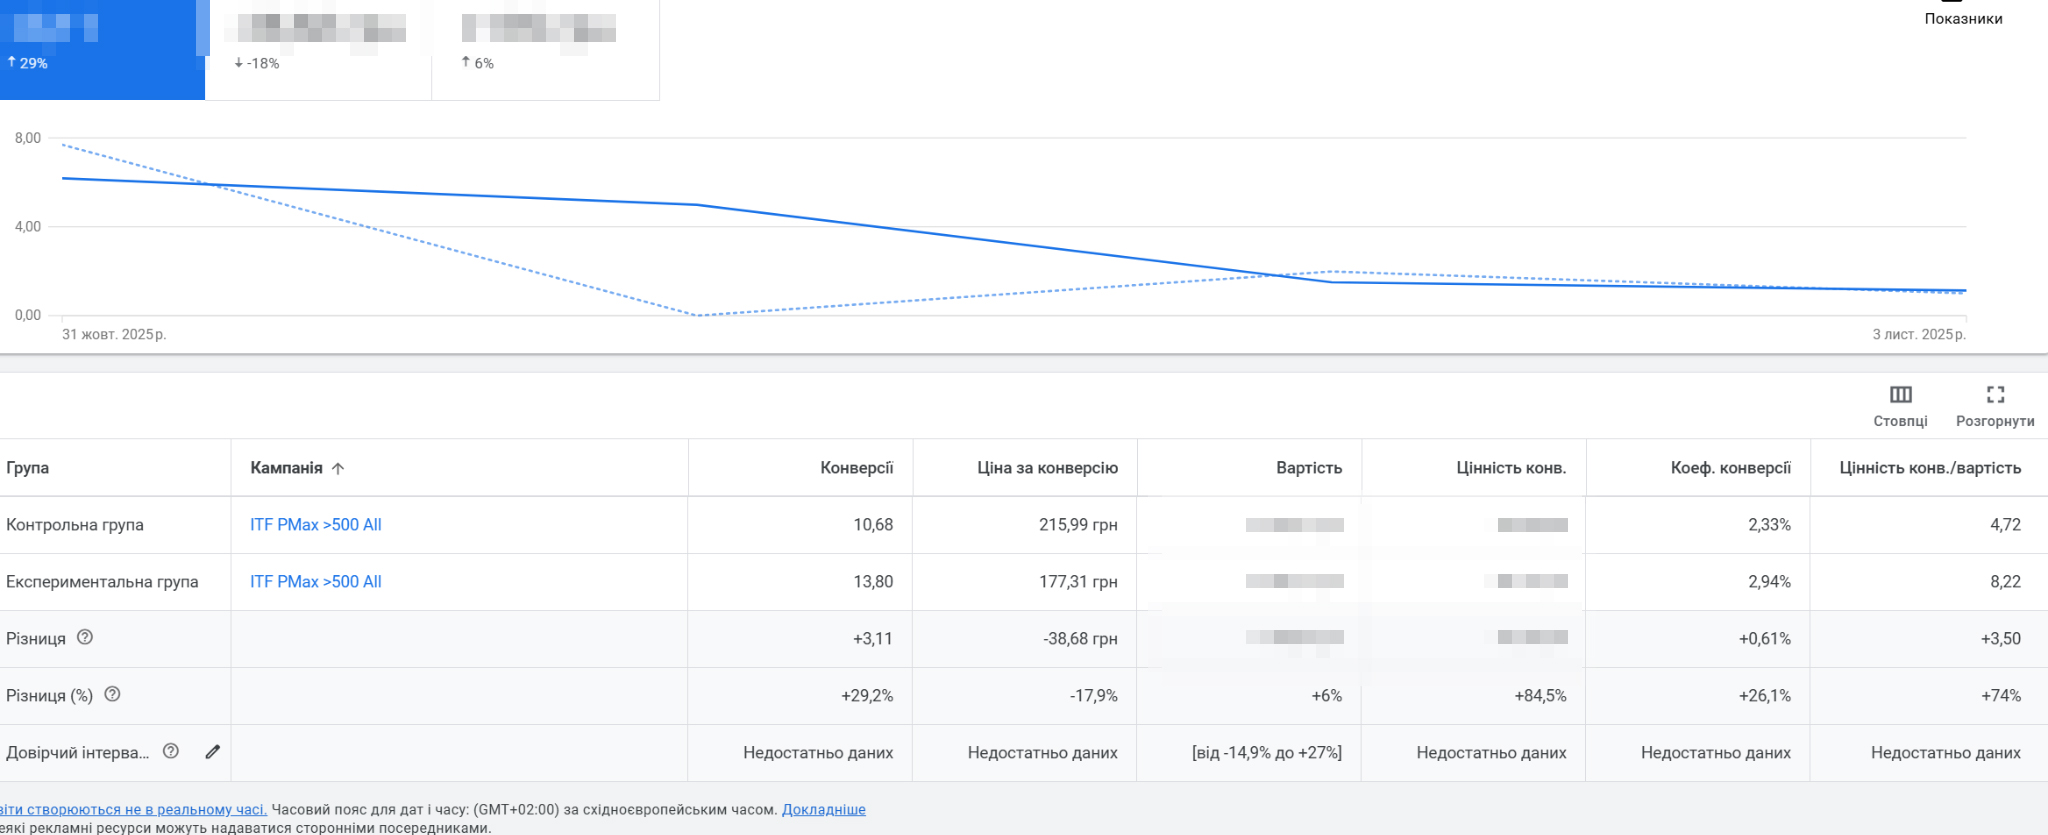2048x835 pixels.
Task: Open the Докладніше link
Action: tap(824, 810)
